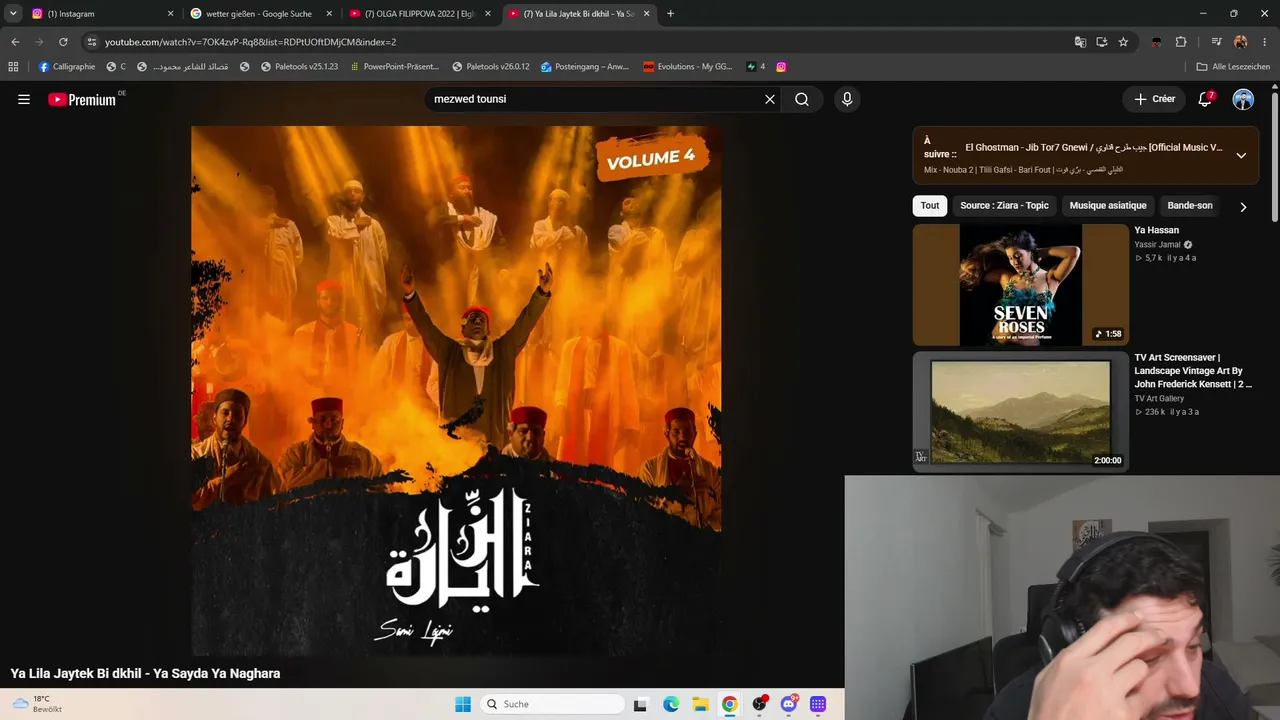Screen dimensions: 1280x720
Task: Open 'TV Art Screensaver | Landscape Vintage Art' title
Action: pyautogui.click(x=1193, y=371)
